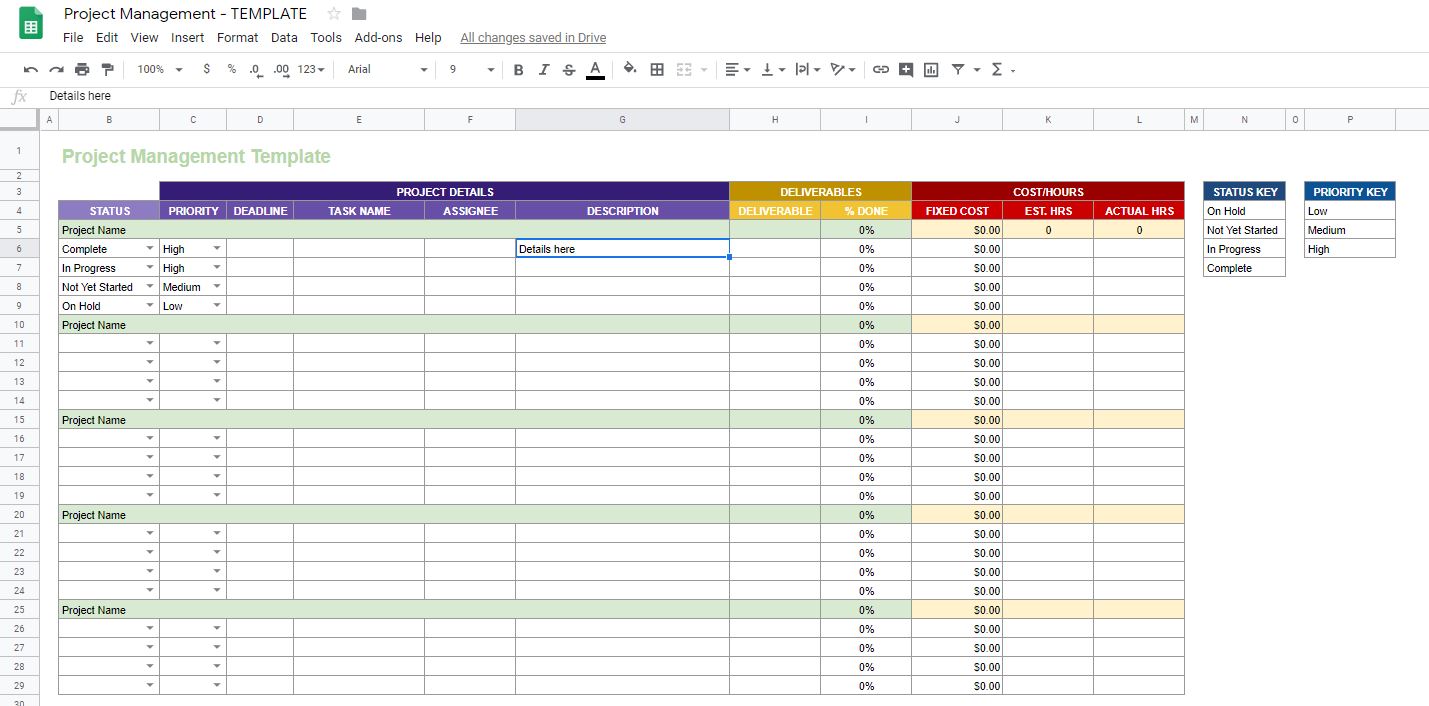Open vertical align options
The image size is (1429, 706).
pos(773,69)
